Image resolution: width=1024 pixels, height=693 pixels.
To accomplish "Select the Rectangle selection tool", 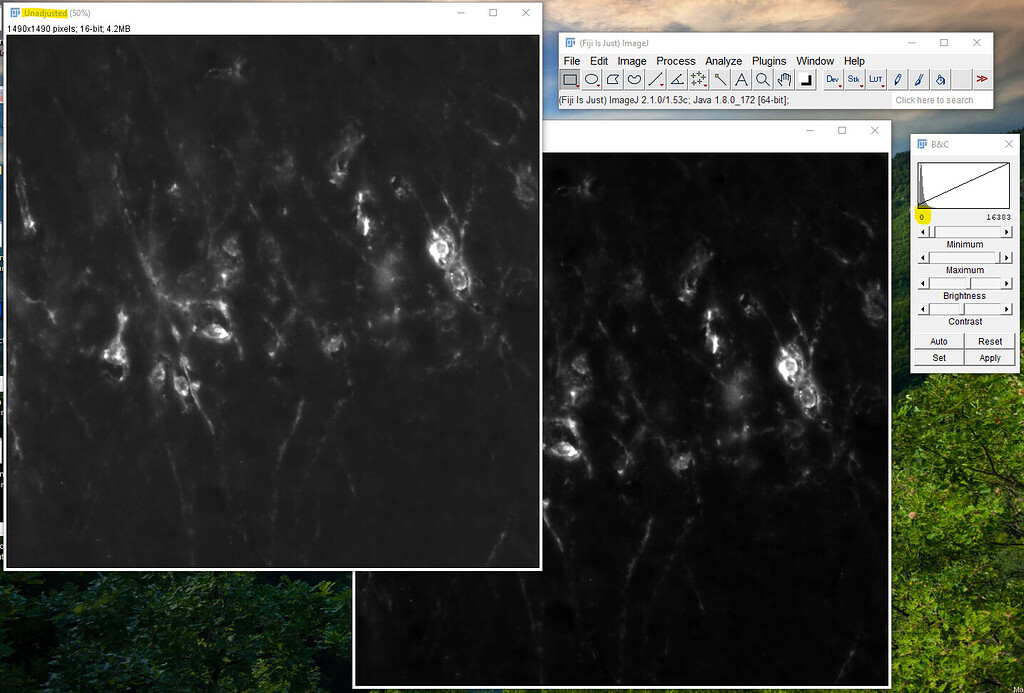I will pyautogui.click(x=571, y=79).
